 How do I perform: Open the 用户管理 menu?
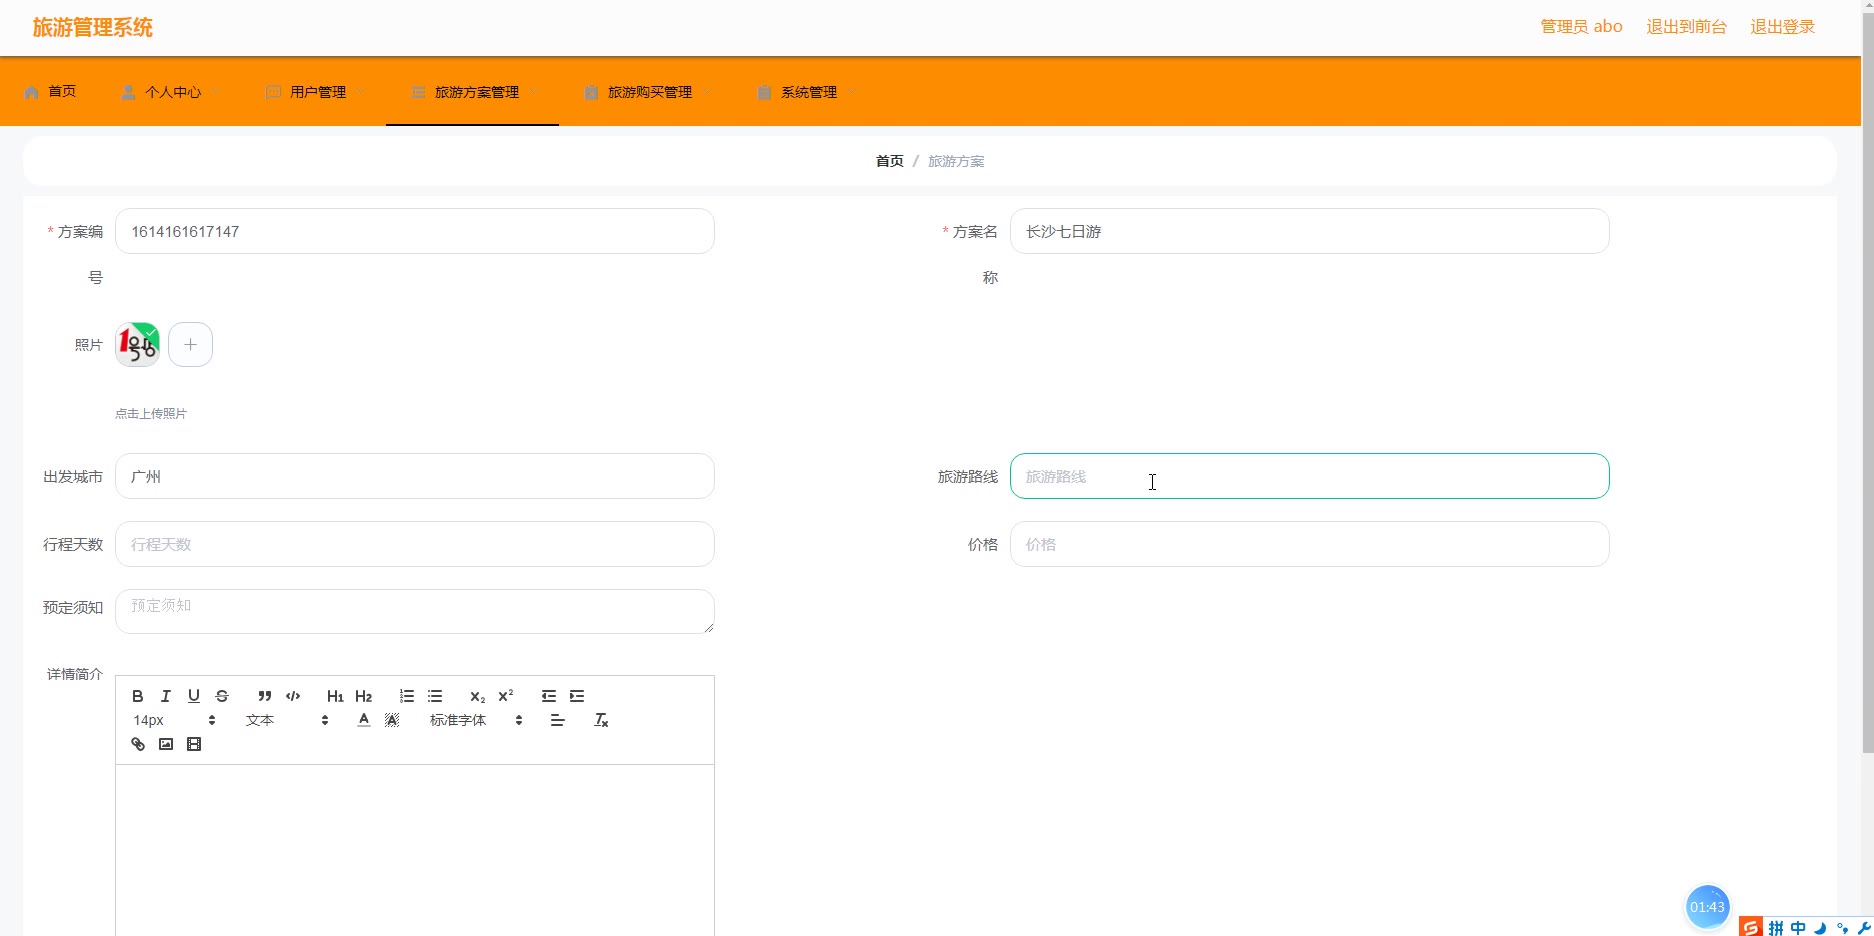pos(317,92)
